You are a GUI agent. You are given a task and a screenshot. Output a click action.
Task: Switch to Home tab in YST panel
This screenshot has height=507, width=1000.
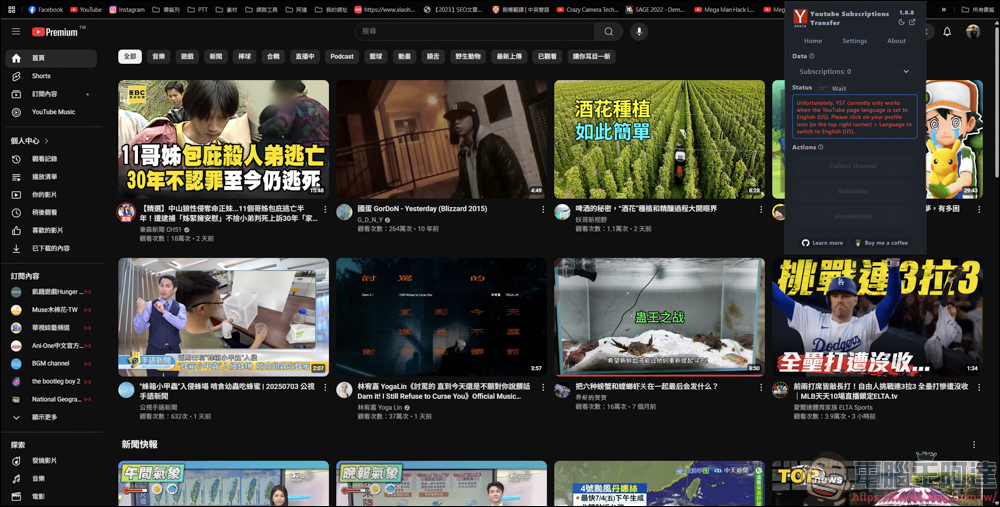pyautogui.click(x=812, y=41)
